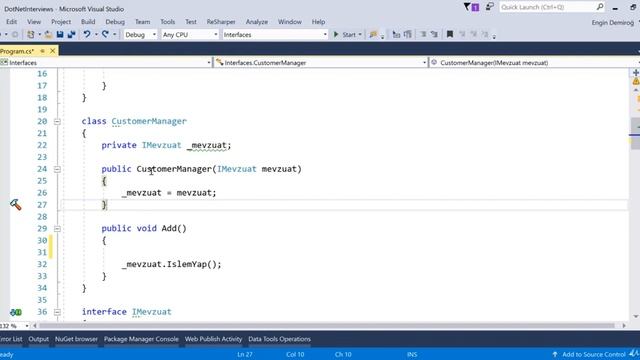The image size is (640, 360).
Task: Click the decrease indent toolbar icon
Action: tap(396, 35)
